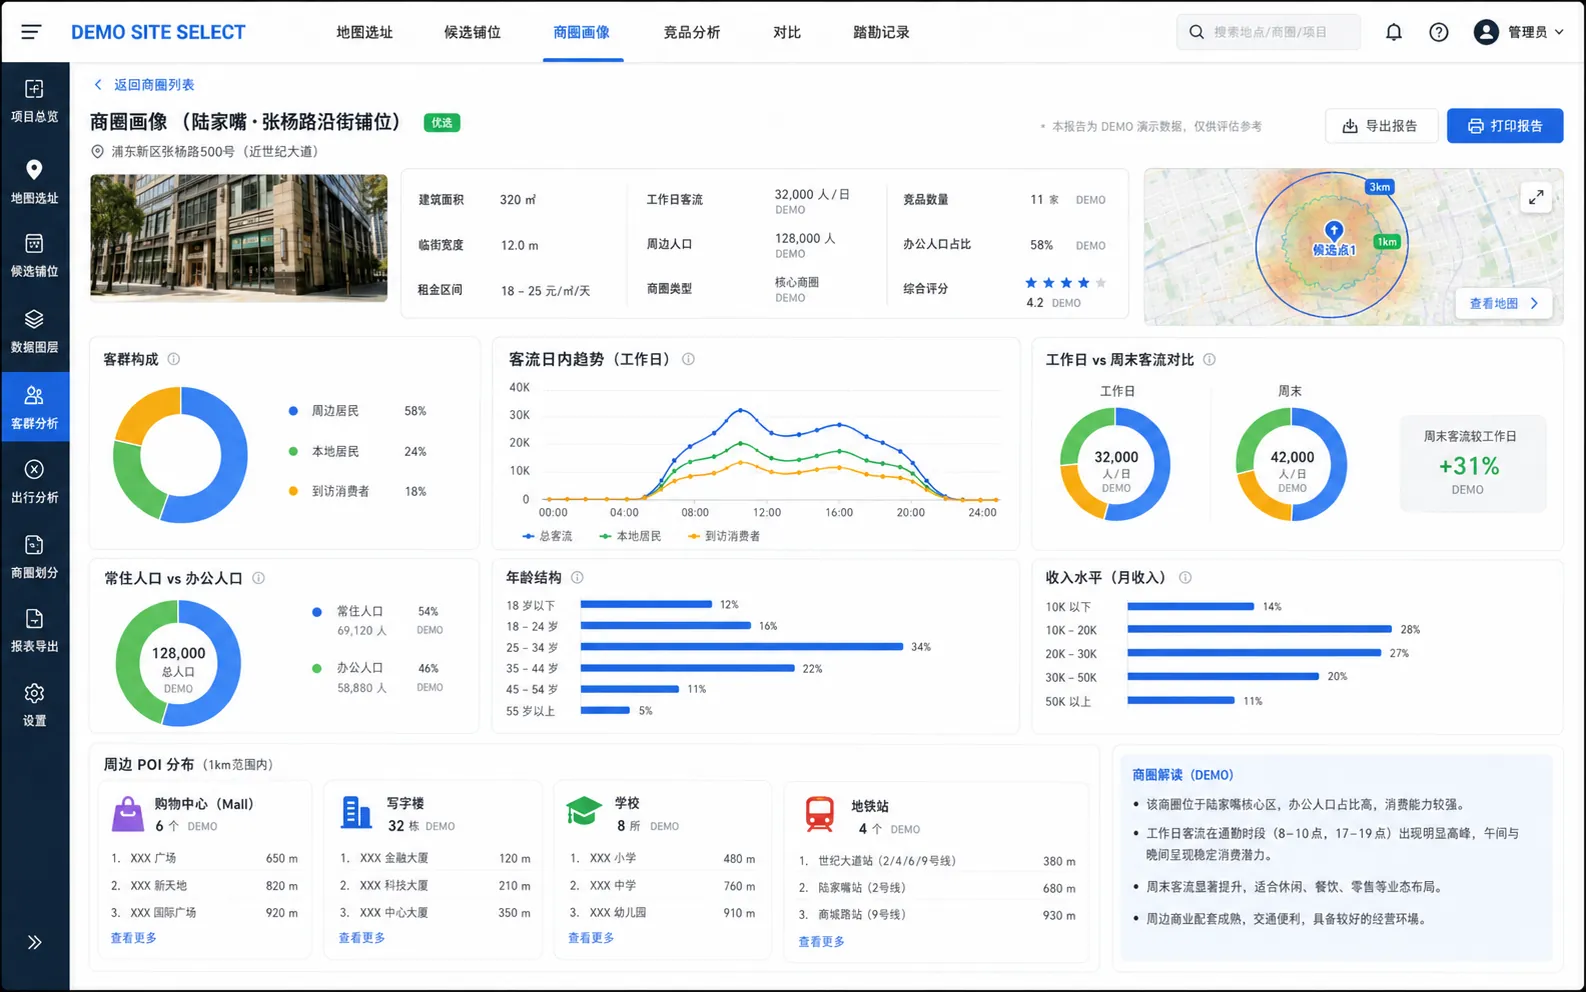
Task: Open 出行分析 sidebar icon
Action: click(x=34, y=469)
